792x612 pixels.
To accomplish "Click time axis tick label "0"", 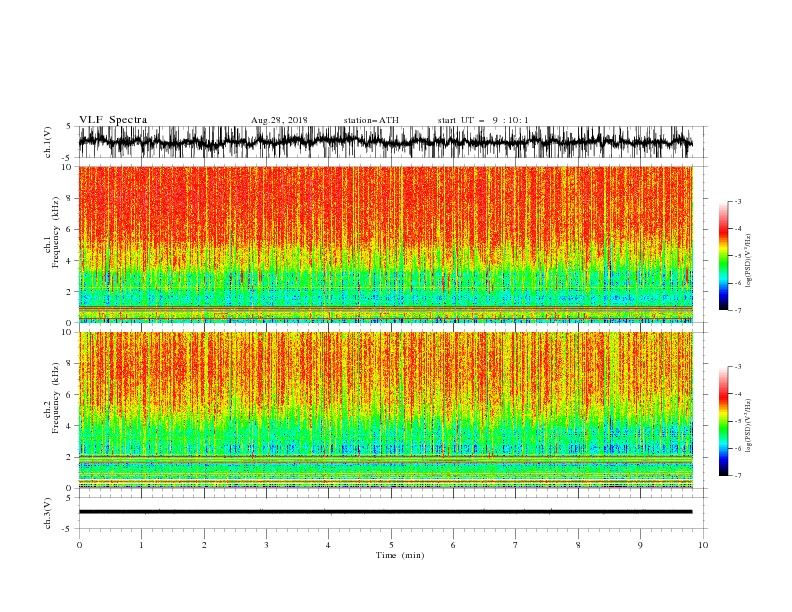I will [79, 545].
